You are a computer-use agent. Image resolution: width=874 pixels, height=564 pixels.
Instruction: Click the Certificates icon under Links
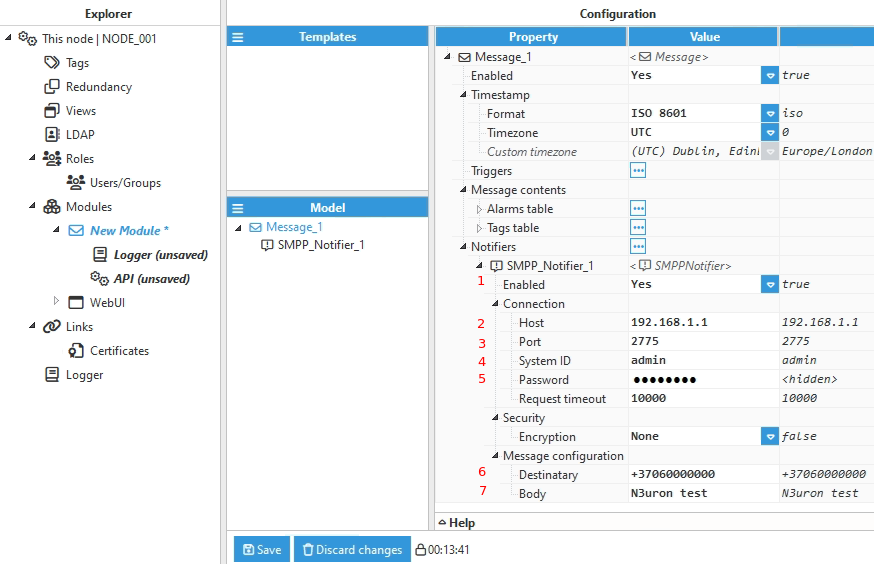pyautogui.click(x=76, y=351)
